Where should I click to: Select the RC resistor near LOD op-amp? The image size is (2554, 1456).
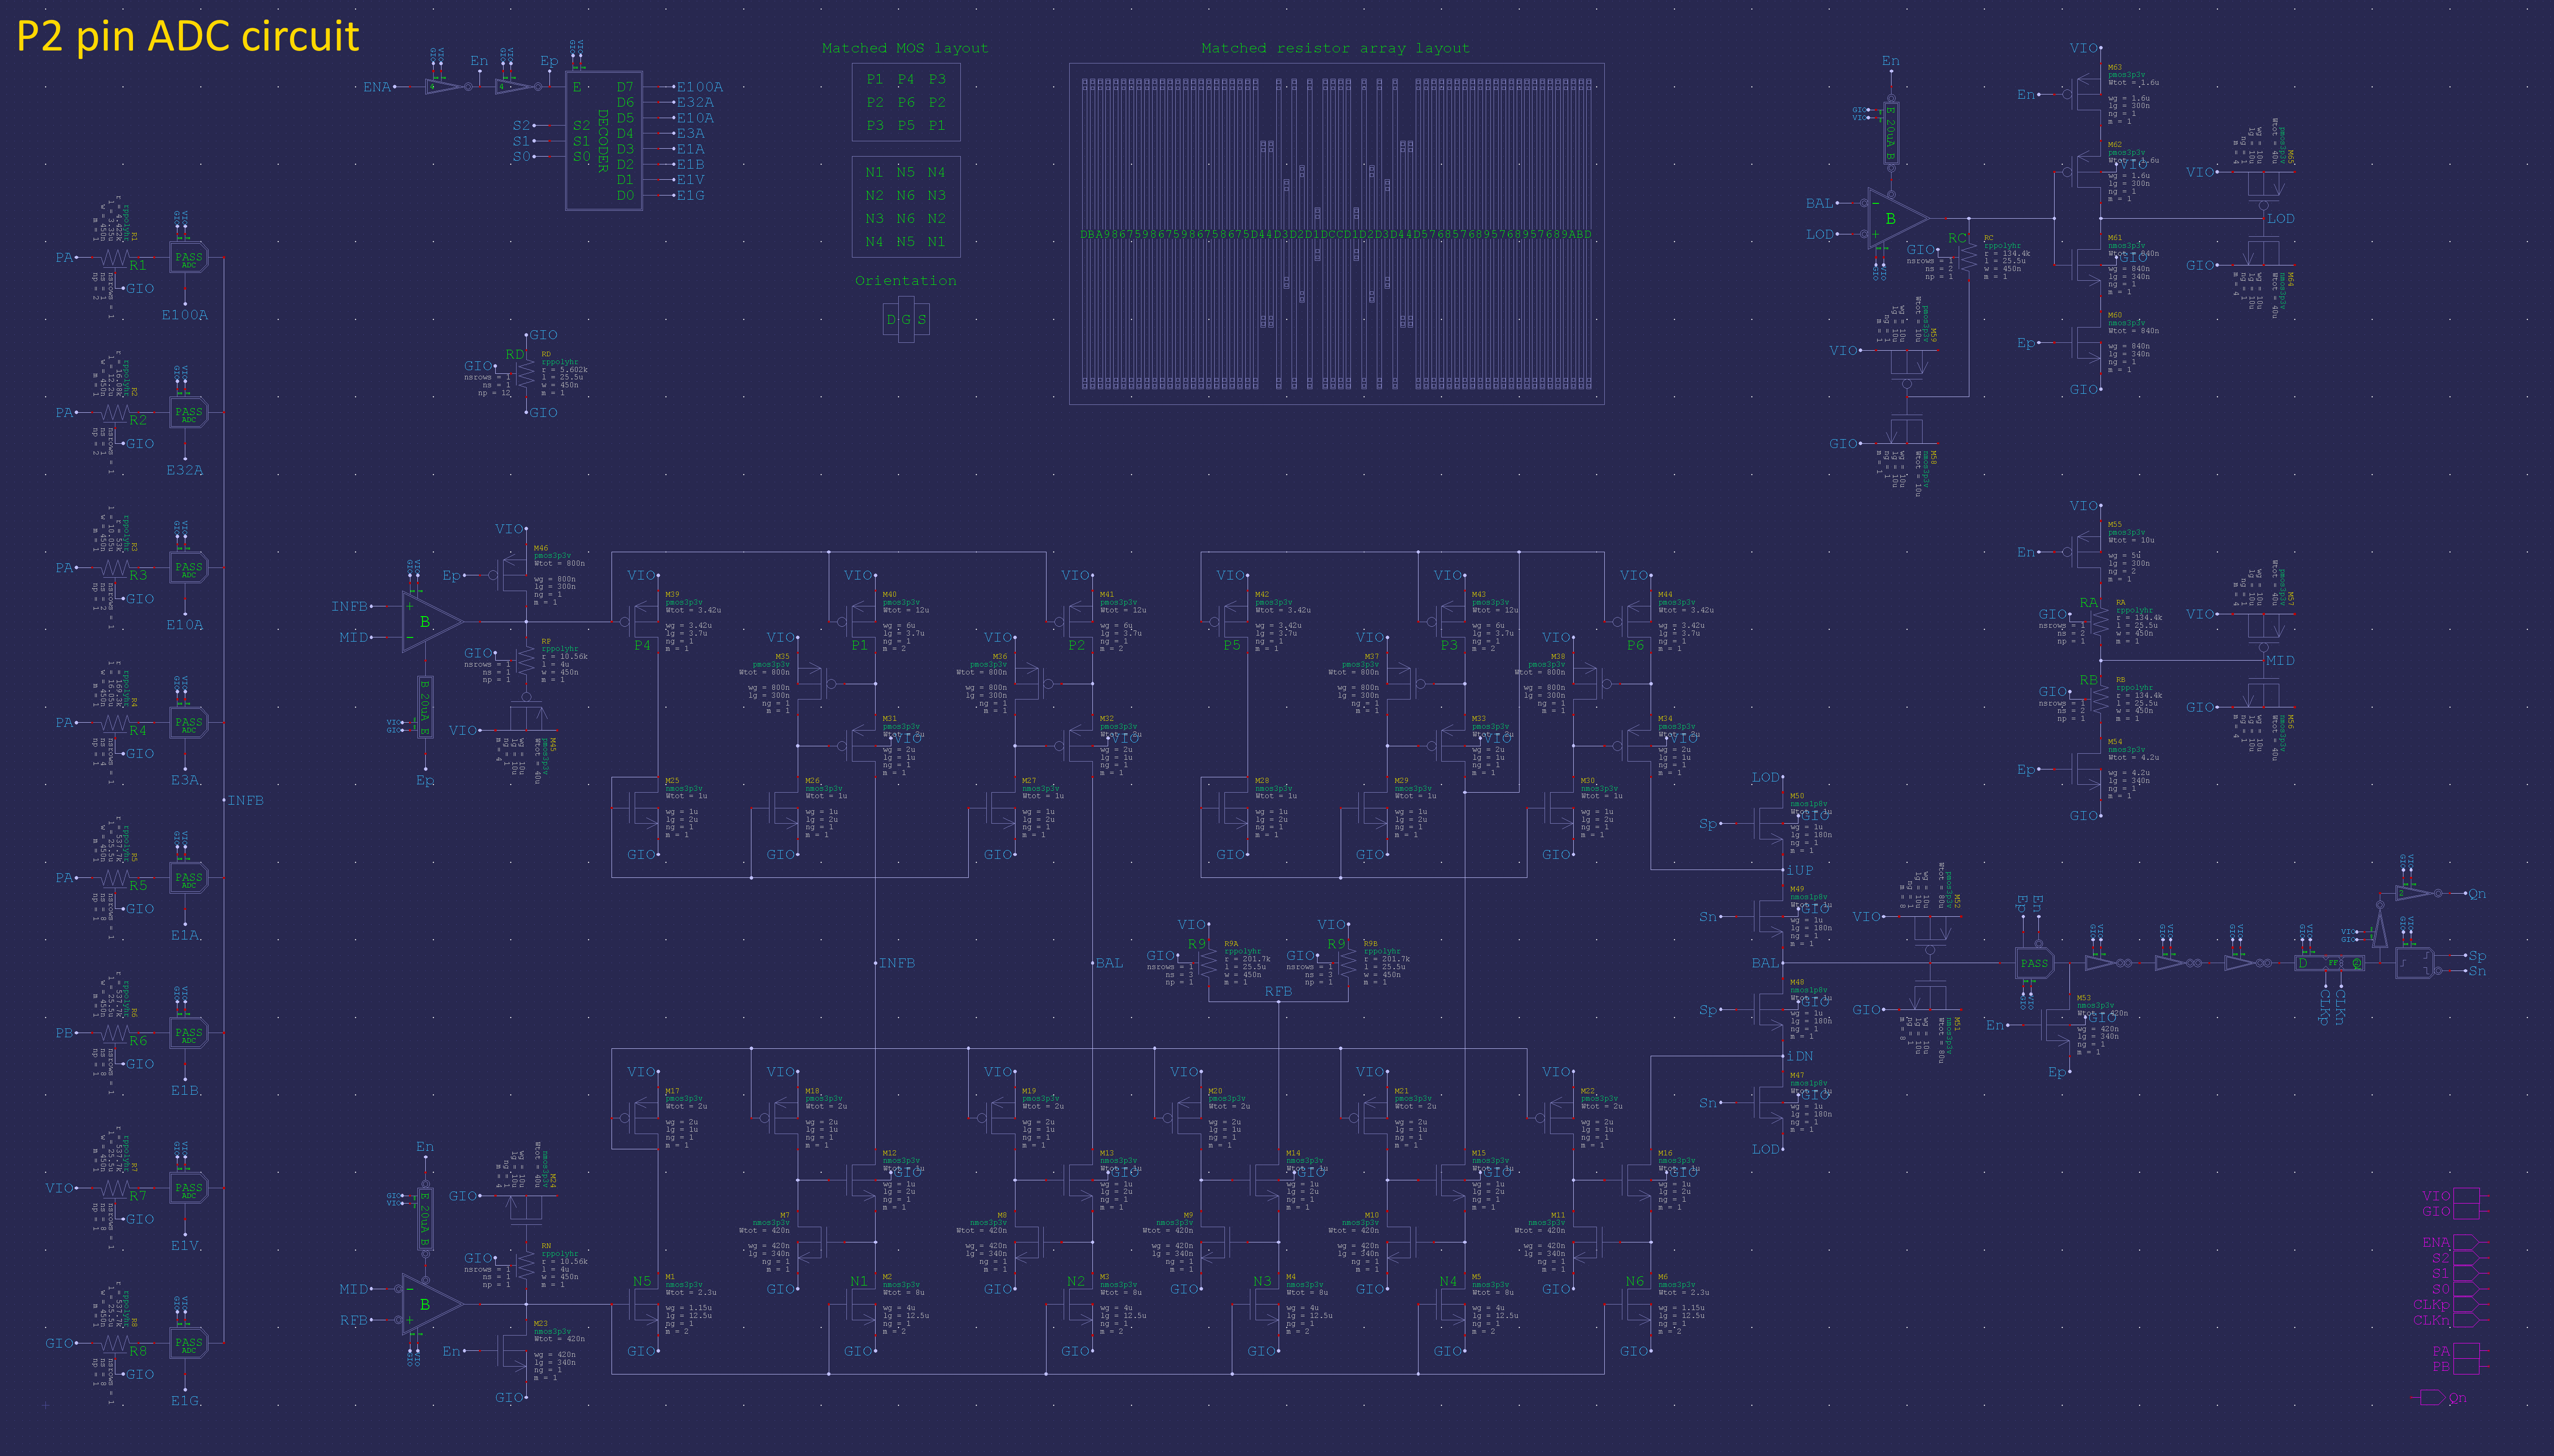(1968, 257)
